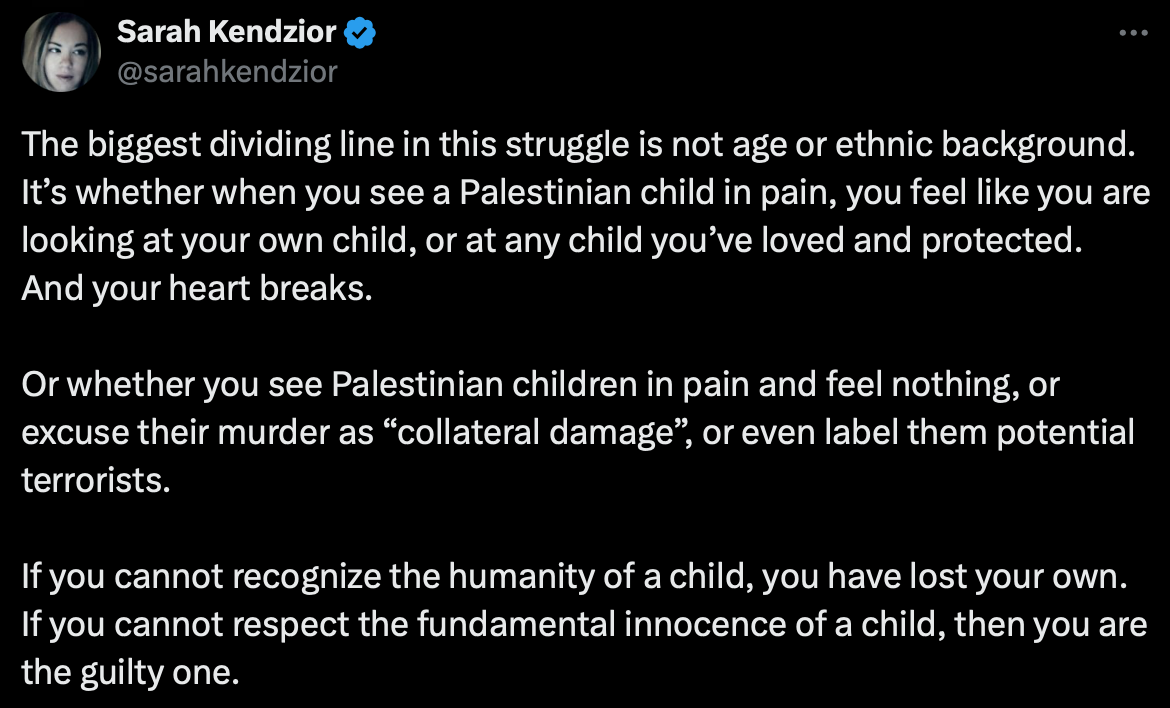Click the line starting "Or whether you see Palestinian"
1170x708 pixels.
540,385
